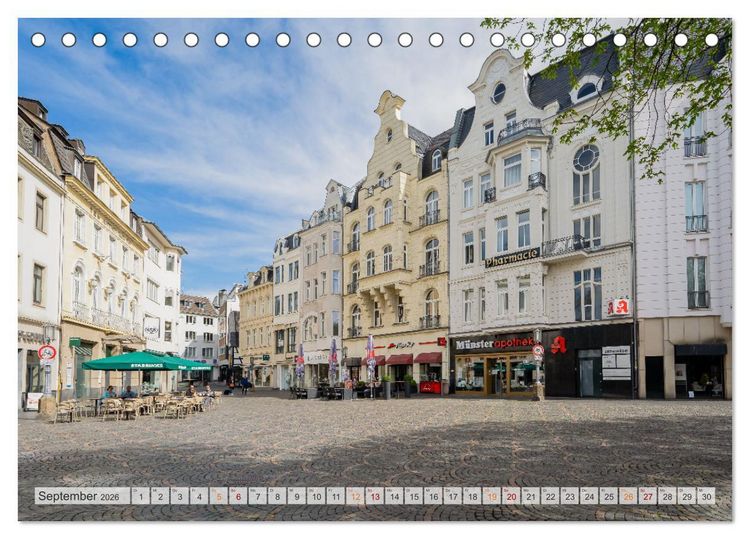Select day 2 in the calendar strip
Screen dimensions: 750x539
tap(160, 496)
